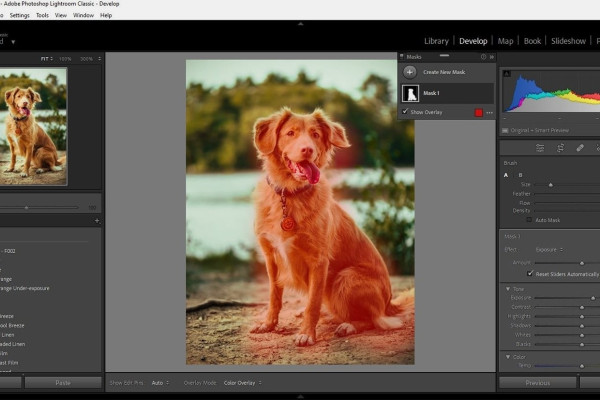
Task: Set Navigator zoom to 100%
Action: pyautogui.click(x=65, y=59)
